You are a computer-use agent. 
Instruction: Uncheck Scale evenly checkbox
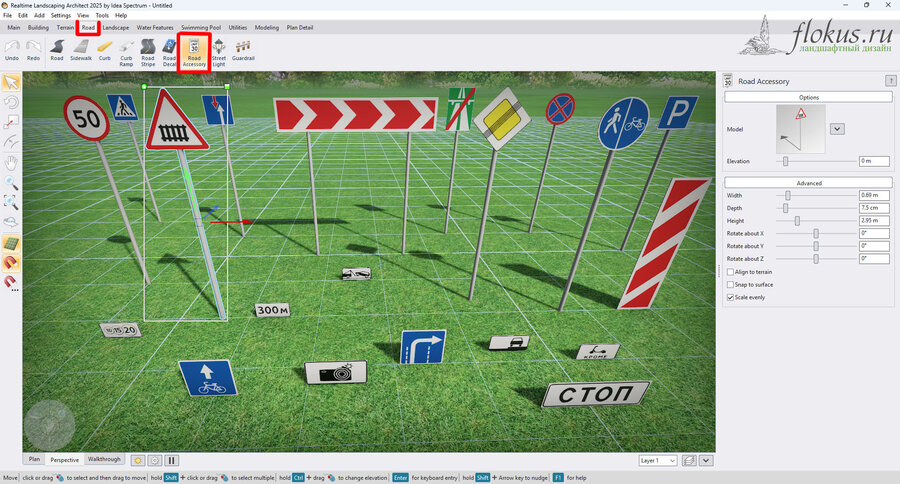(x=730, y=297)
